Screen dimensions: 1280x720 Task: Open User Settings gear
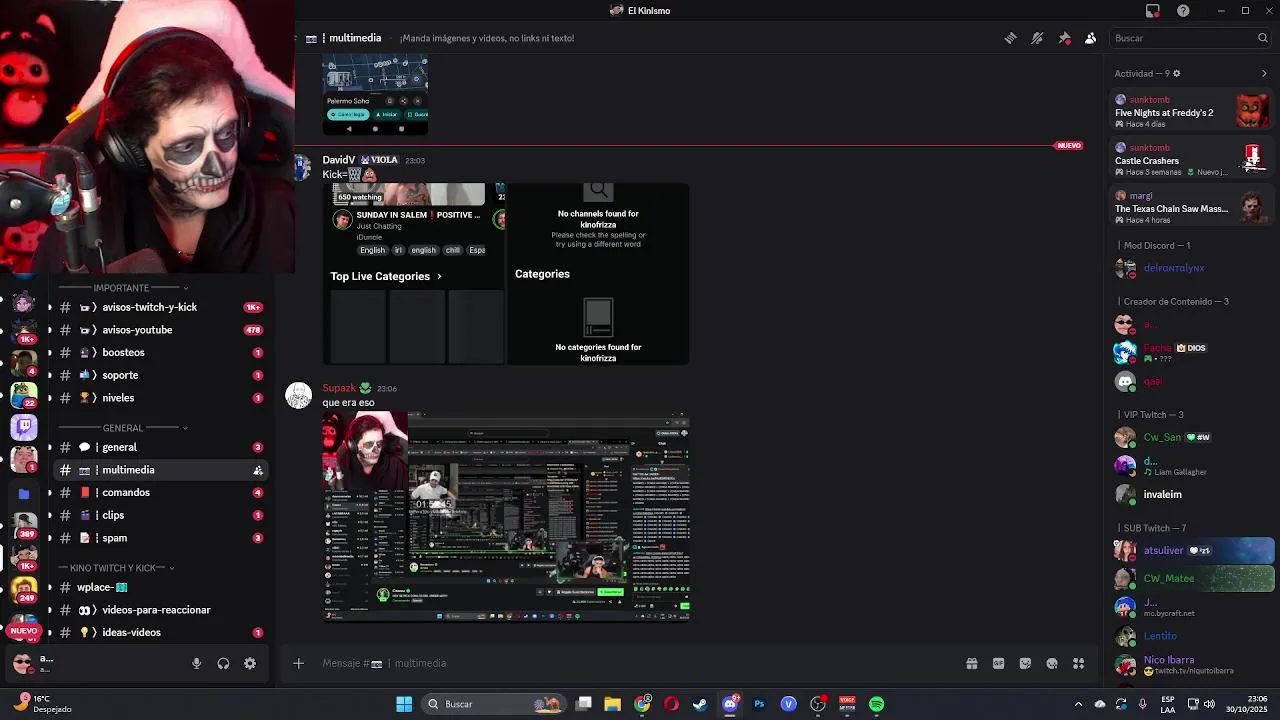tap(250, 663)
